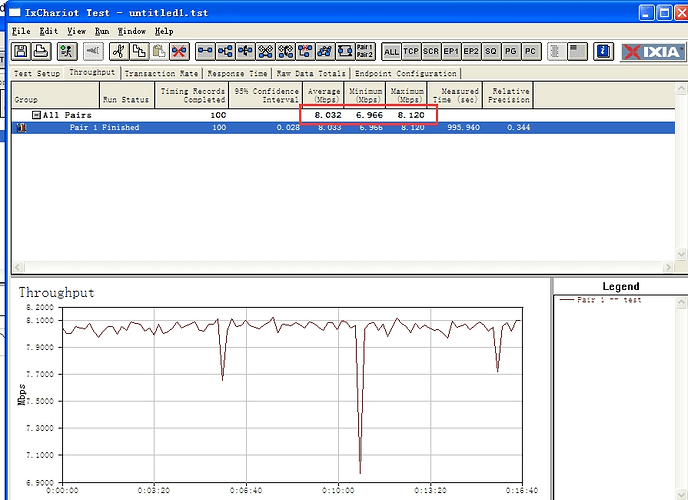This screenshot has height=500, width=688.
Task: Open the View menu
Action: tap(76, 31)
